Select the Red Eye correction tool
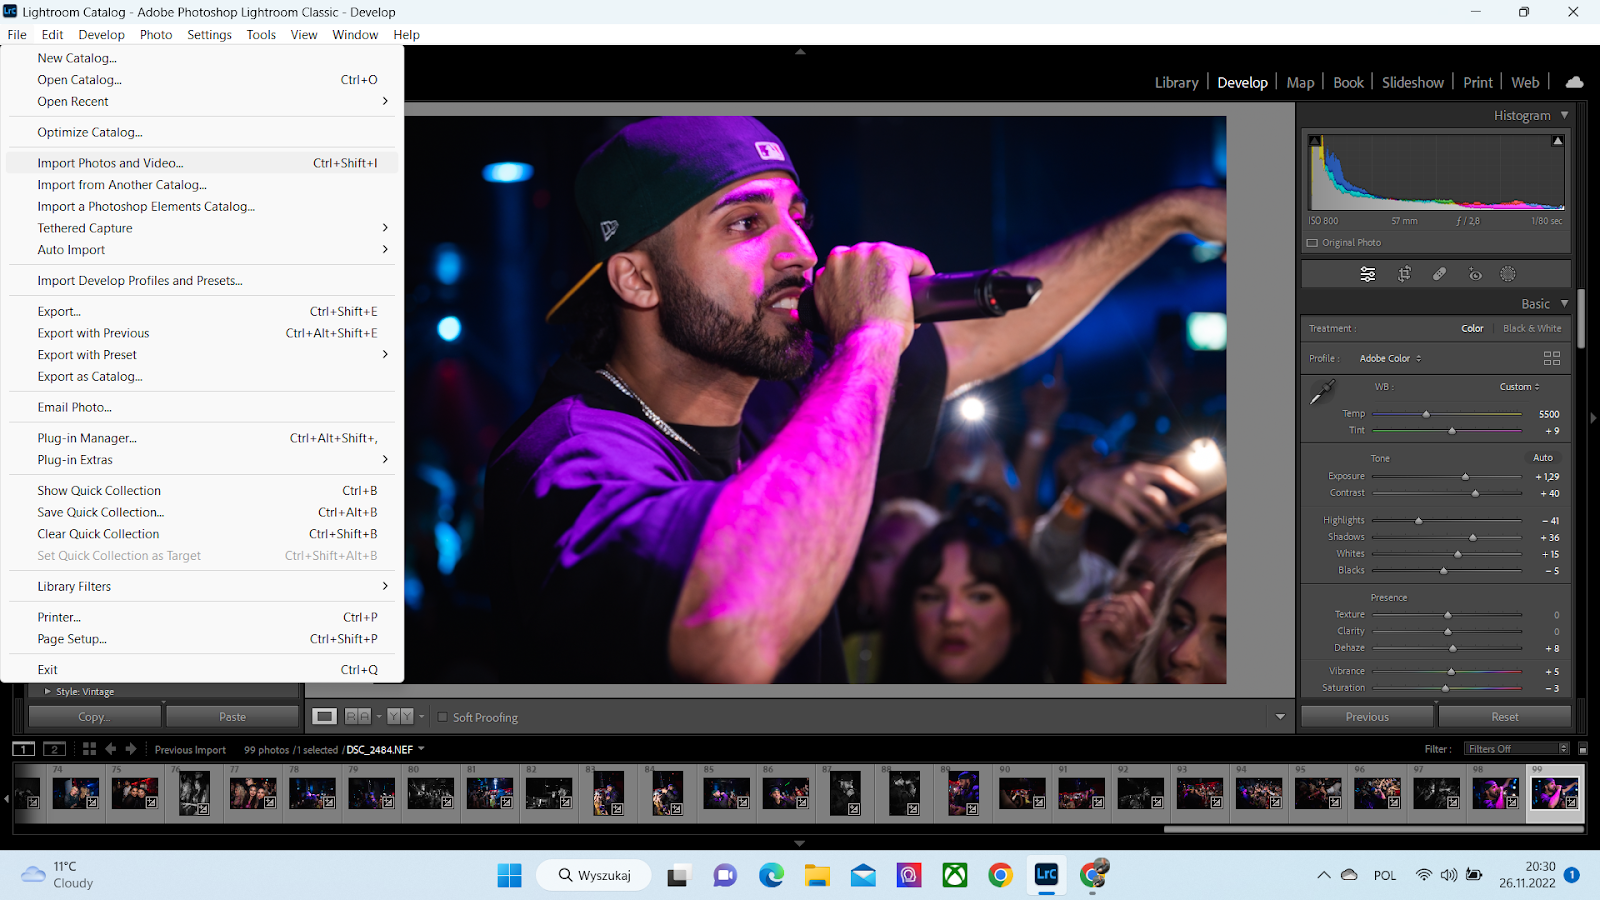The width and height of the screenshot is (1600, 900). [1475, 274]
